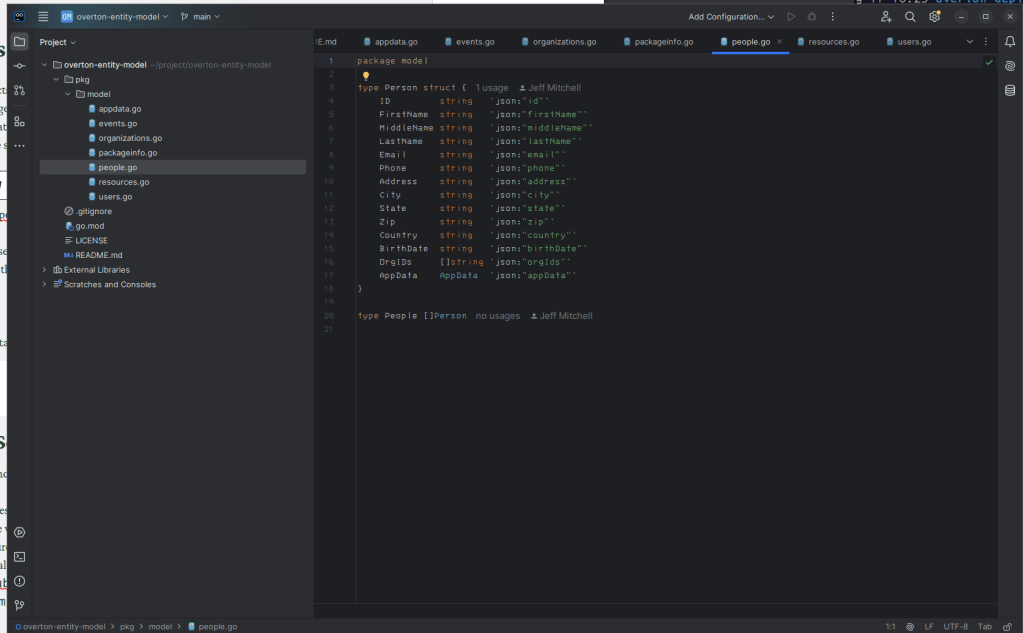Screen dimensions: 1023x633
Task: Open the Git tool window icon
Action: (x=19, y=605)
